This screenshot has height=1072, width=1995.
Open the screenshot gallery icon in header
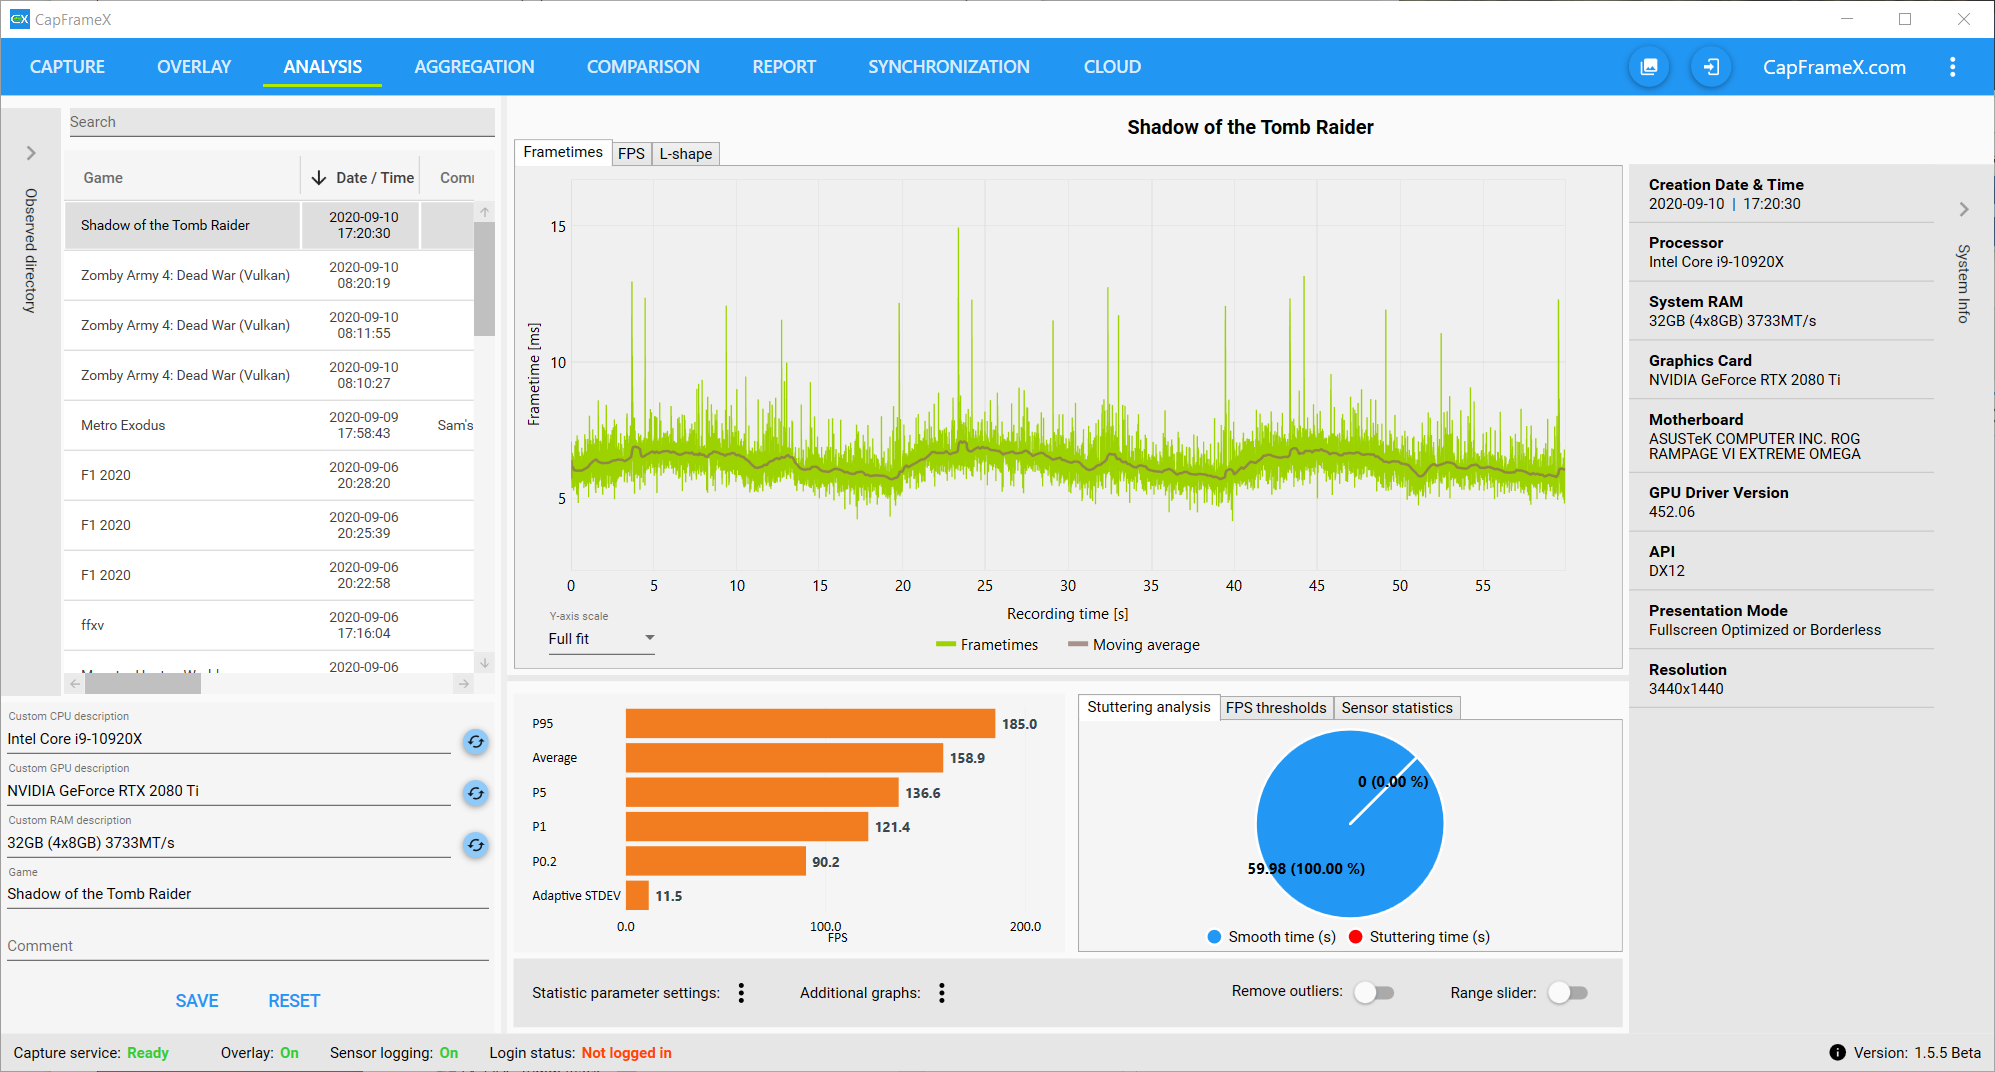(1649, 67)
